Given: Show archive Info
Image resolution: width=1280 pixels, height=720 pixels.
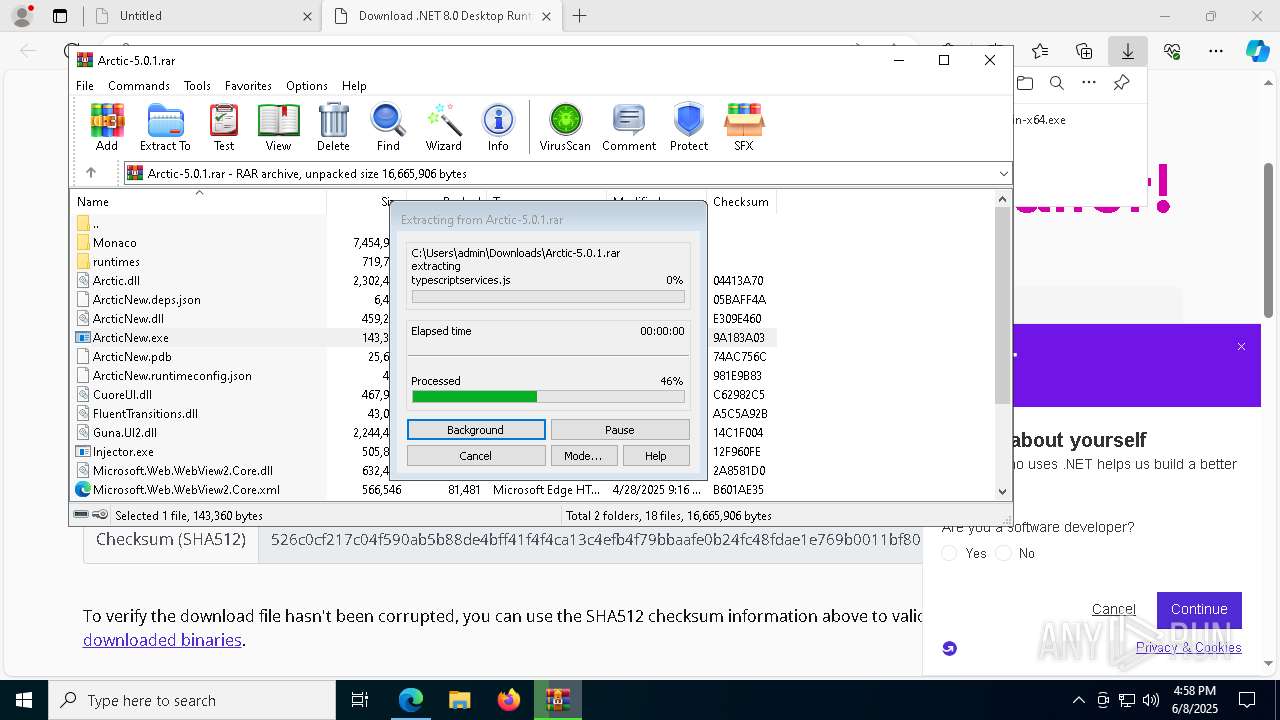Looking at the screenshot, I should 498,127.
